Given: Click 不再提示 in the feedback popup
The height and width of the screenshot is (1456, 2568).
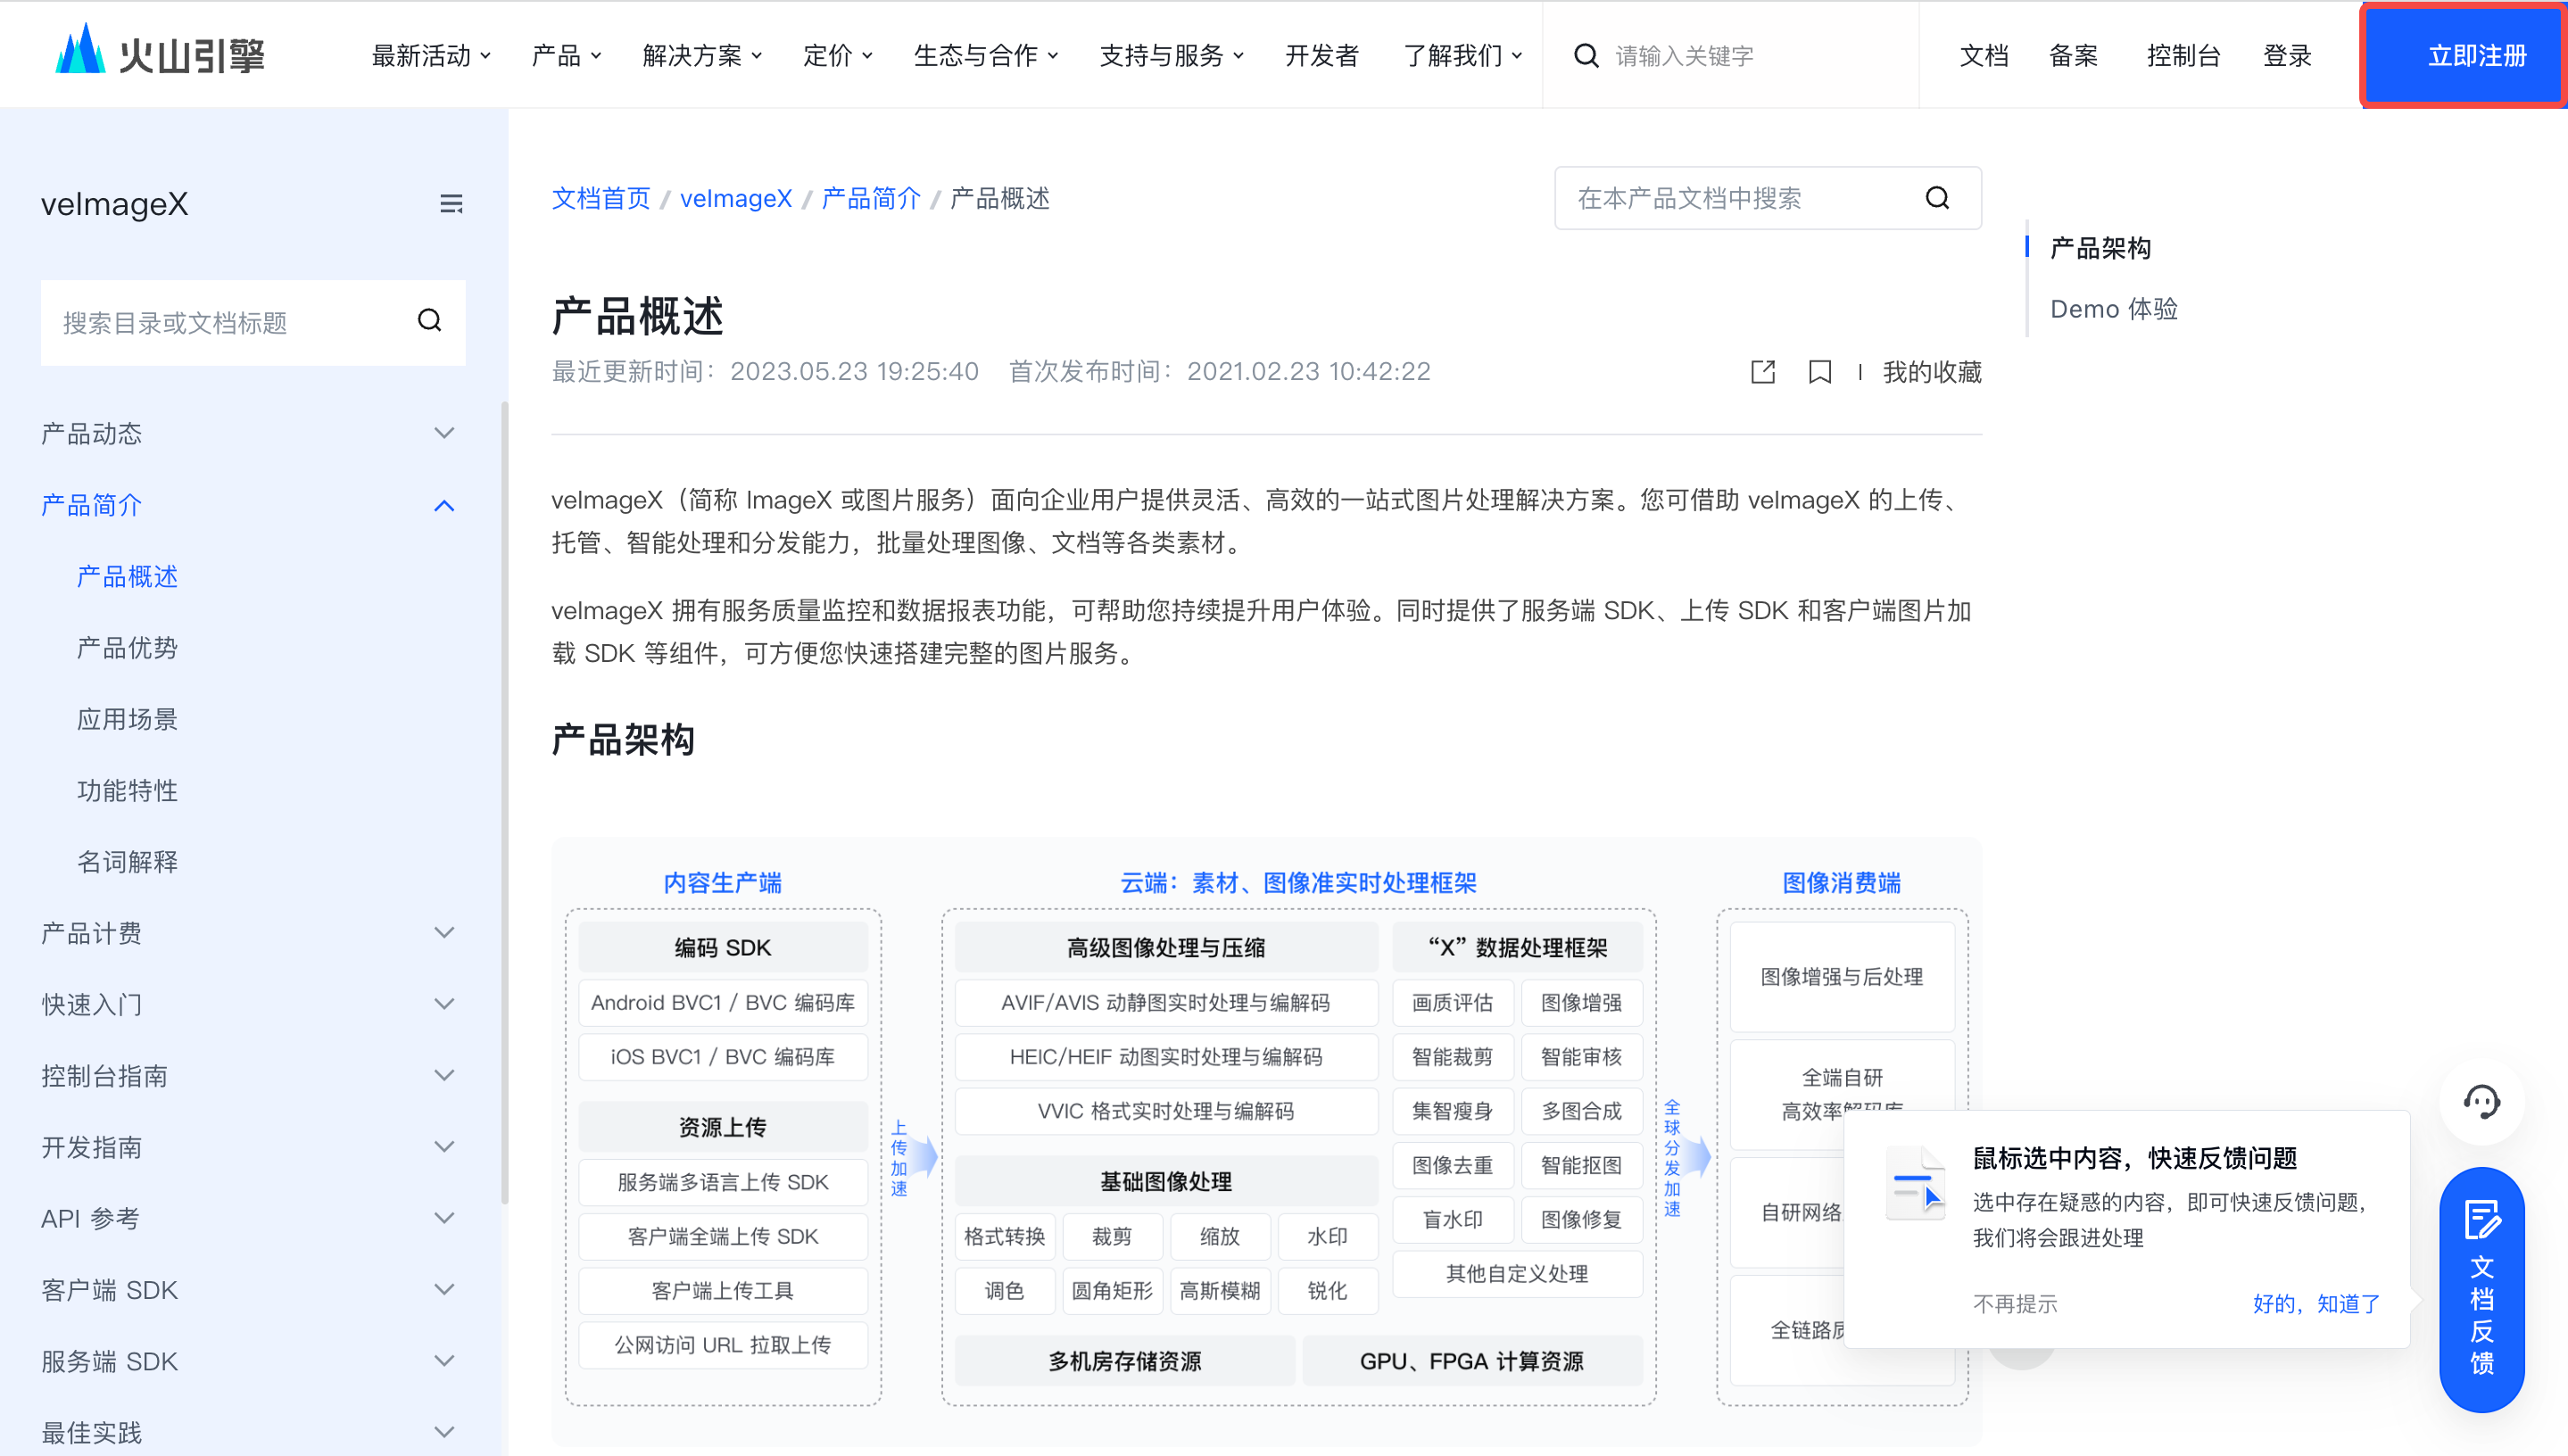Looking at the screenshot, I should point(2014,1303).
